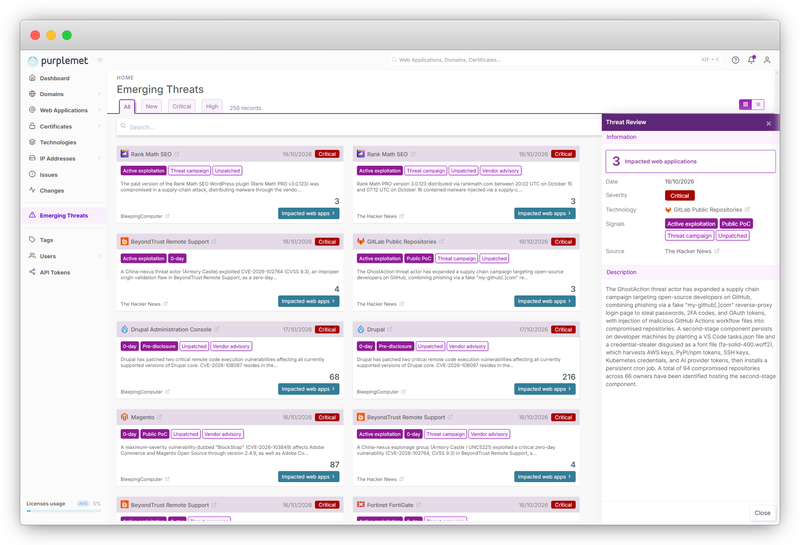
Task: Select the High tab
Action: pos(212,106)
